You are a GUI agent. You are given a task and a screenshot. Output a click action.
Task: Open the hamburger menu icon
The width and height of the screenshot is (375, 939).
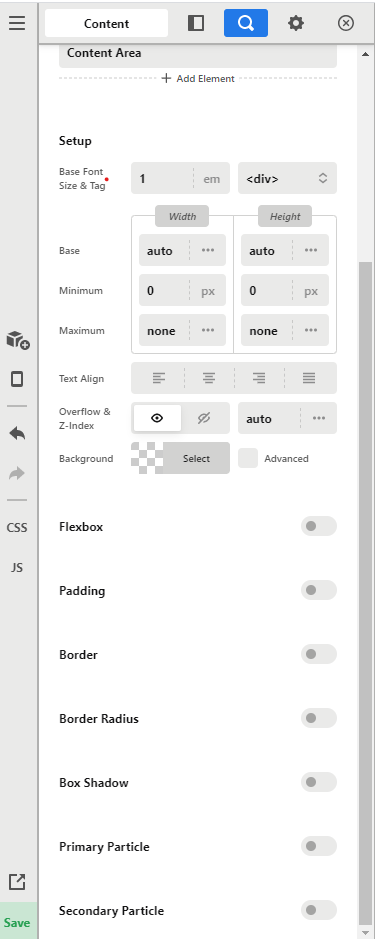17,23
